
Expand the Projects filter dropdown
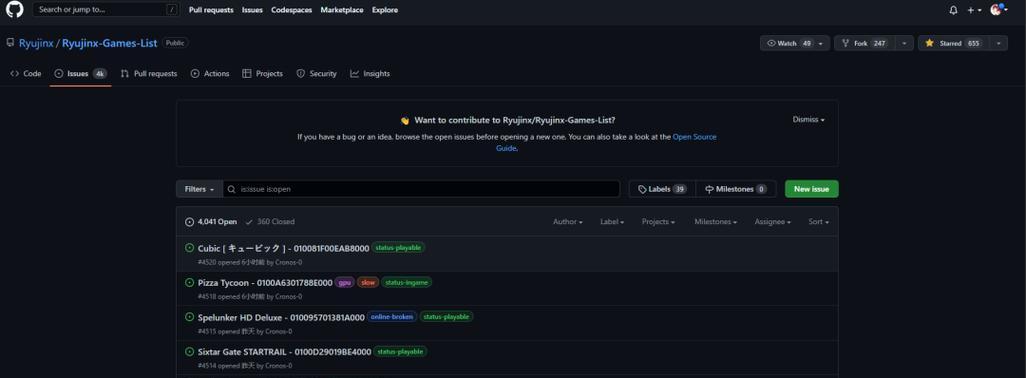pyautogui.click(x=658, y=222)
